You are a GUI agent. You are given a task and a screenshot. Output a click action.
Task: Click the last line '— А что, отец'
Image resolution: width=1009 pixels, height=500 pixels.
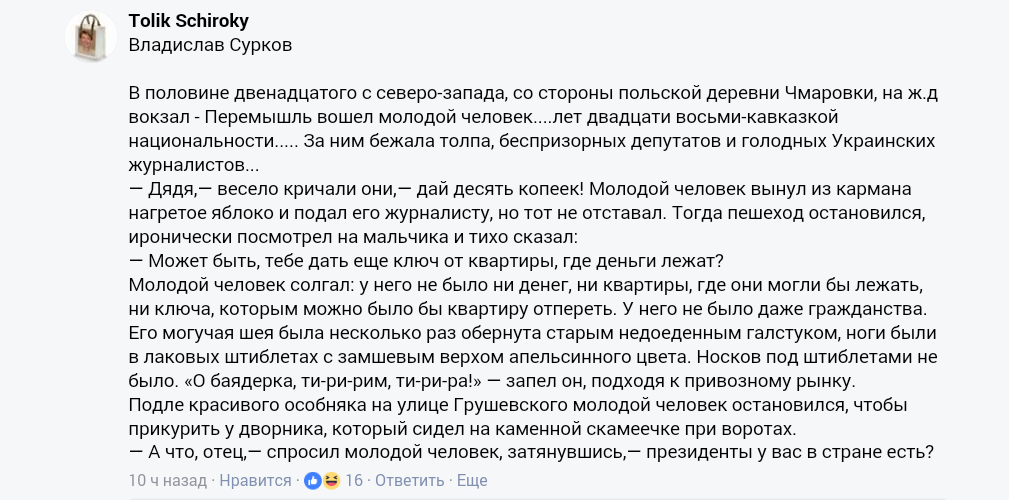pyautogui.click(x=532, y=452)
